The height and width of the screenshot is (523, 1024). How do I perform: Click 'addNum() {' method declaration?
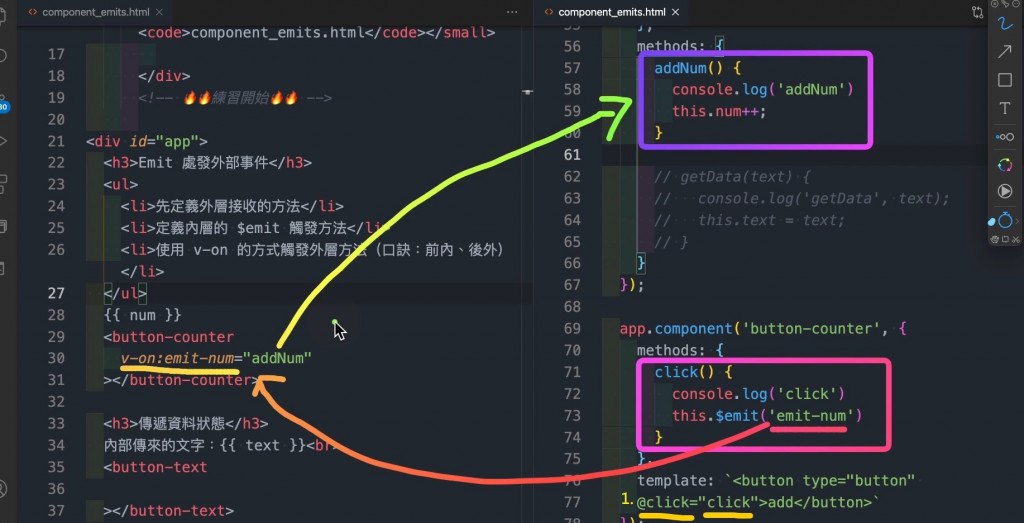[x=698, y=67]
